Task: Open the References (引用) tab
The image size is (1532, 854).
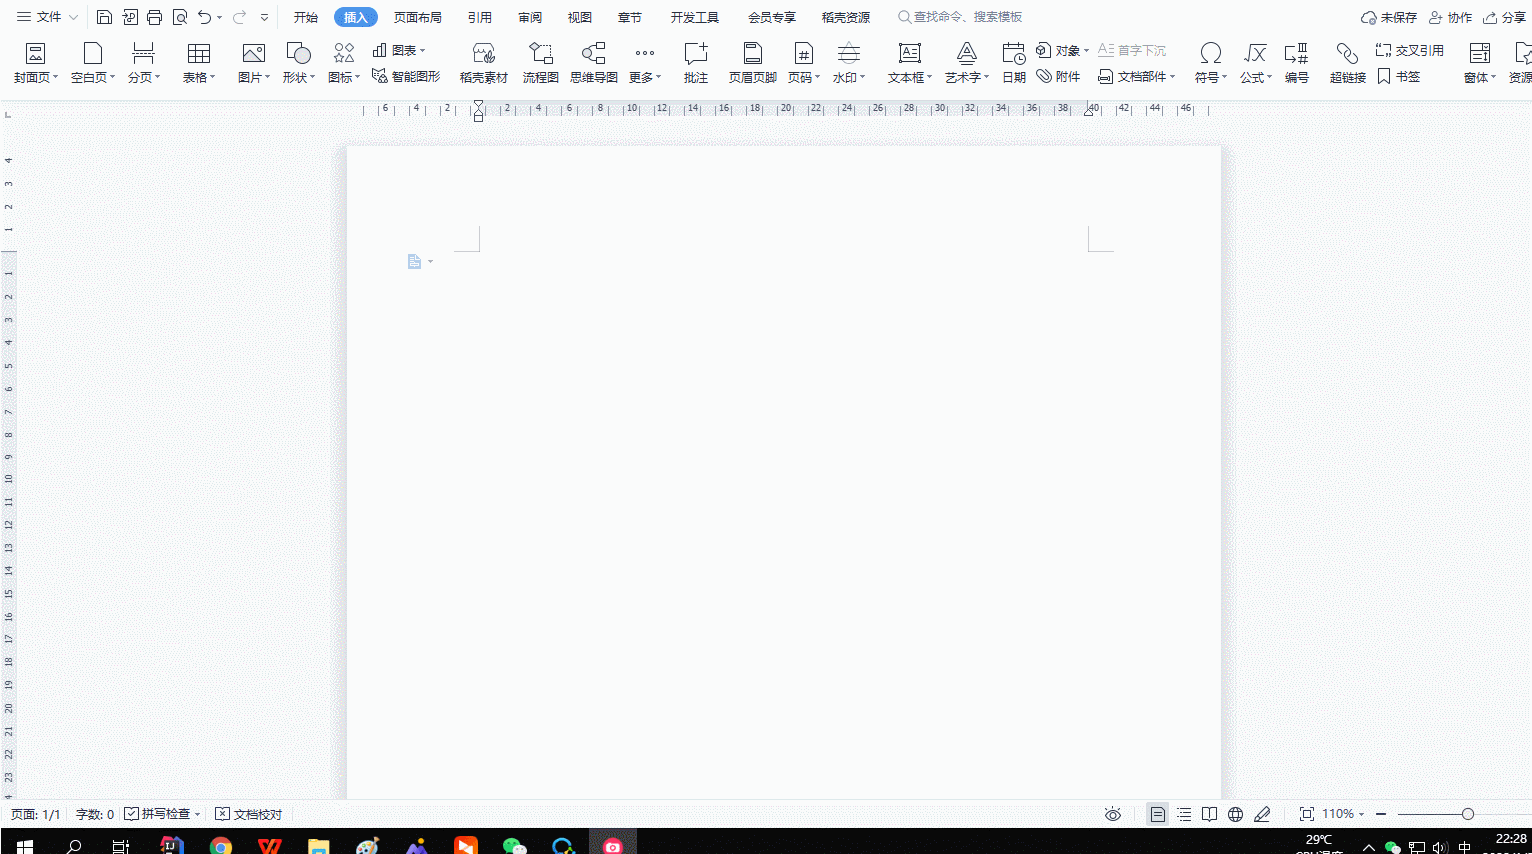Action: tap(480, 17)
